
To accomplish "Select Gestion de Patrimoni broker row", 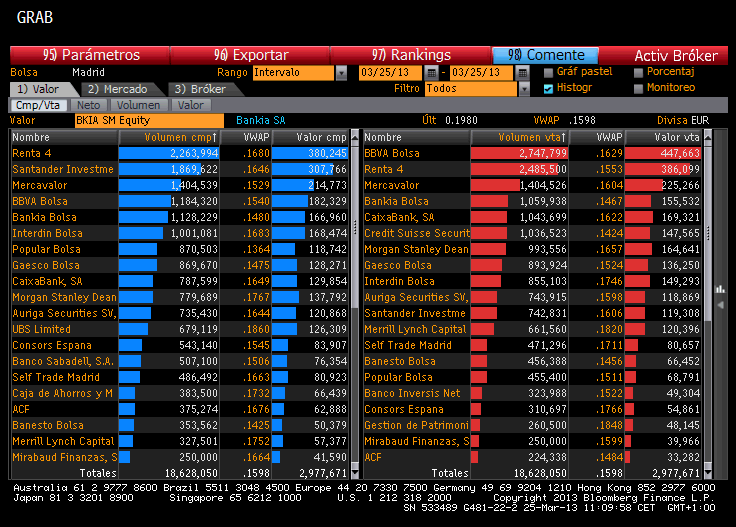I will 532,425.
